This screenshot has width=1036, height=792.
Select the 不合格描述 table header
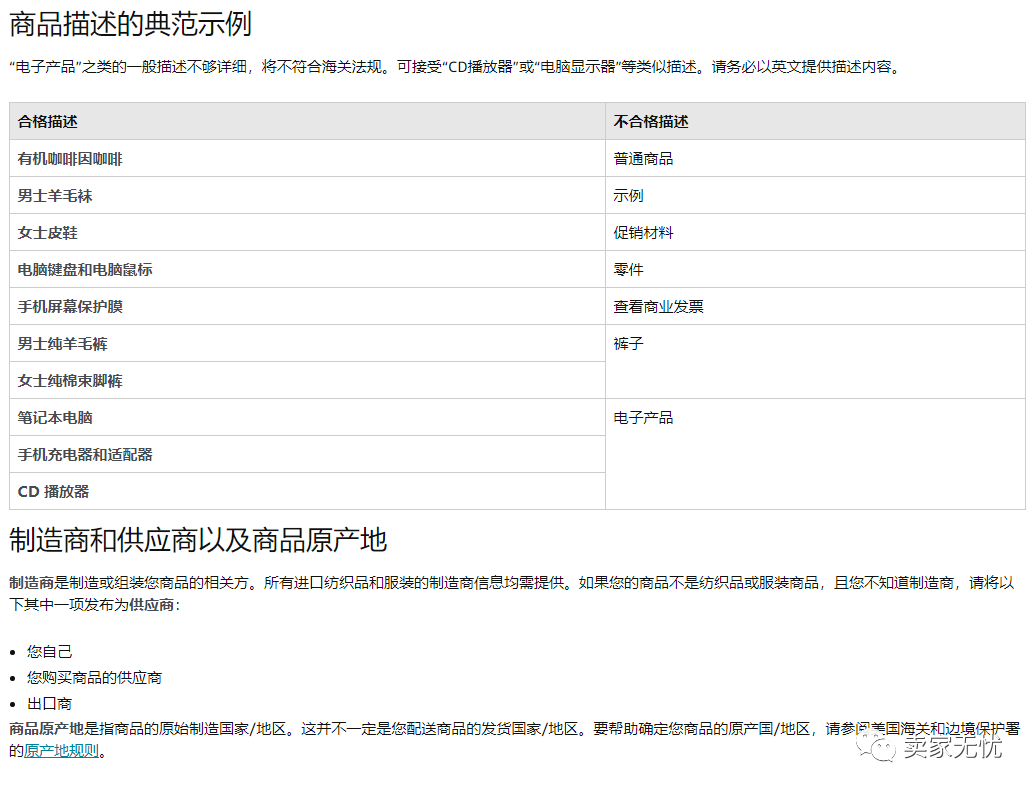click(x=653, y=121)
